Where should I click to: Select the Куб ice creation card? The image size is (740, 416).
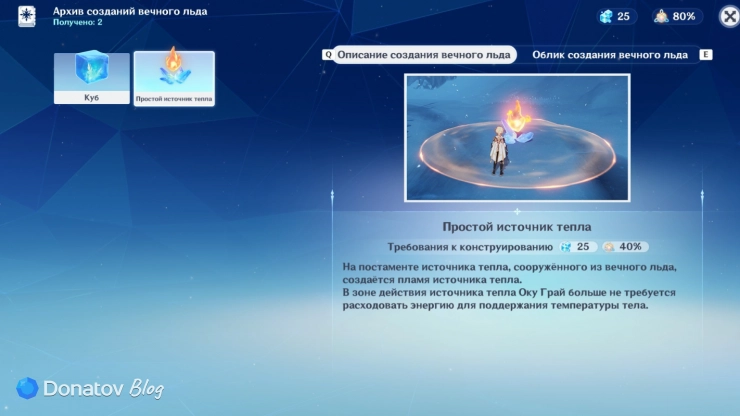tap(92, 78)
